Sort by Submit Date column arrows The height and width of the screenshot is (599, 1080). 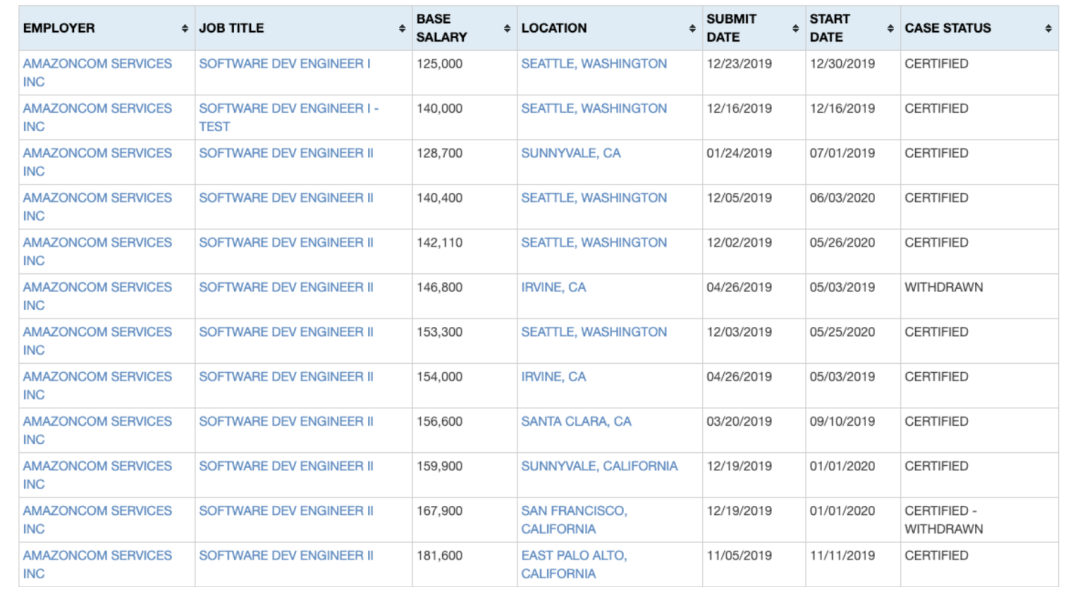point(796,28)
